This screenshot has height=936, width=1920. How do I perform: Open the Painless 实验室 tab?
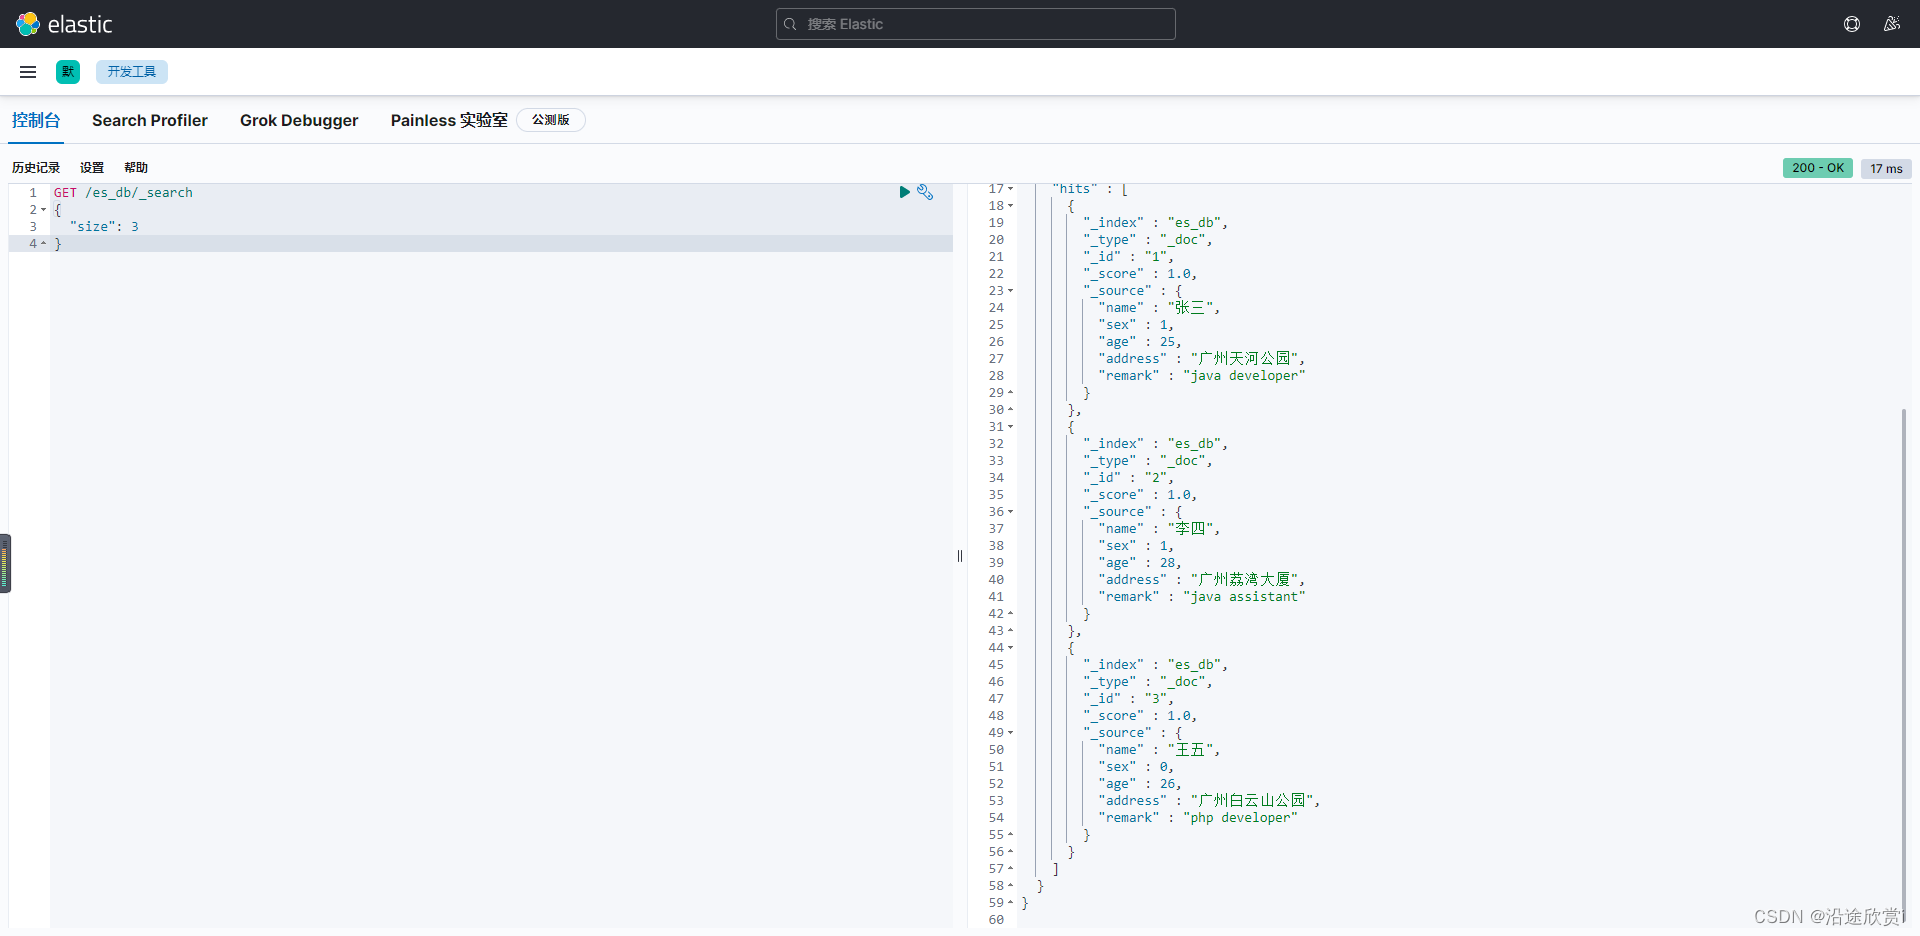[449, 120]
